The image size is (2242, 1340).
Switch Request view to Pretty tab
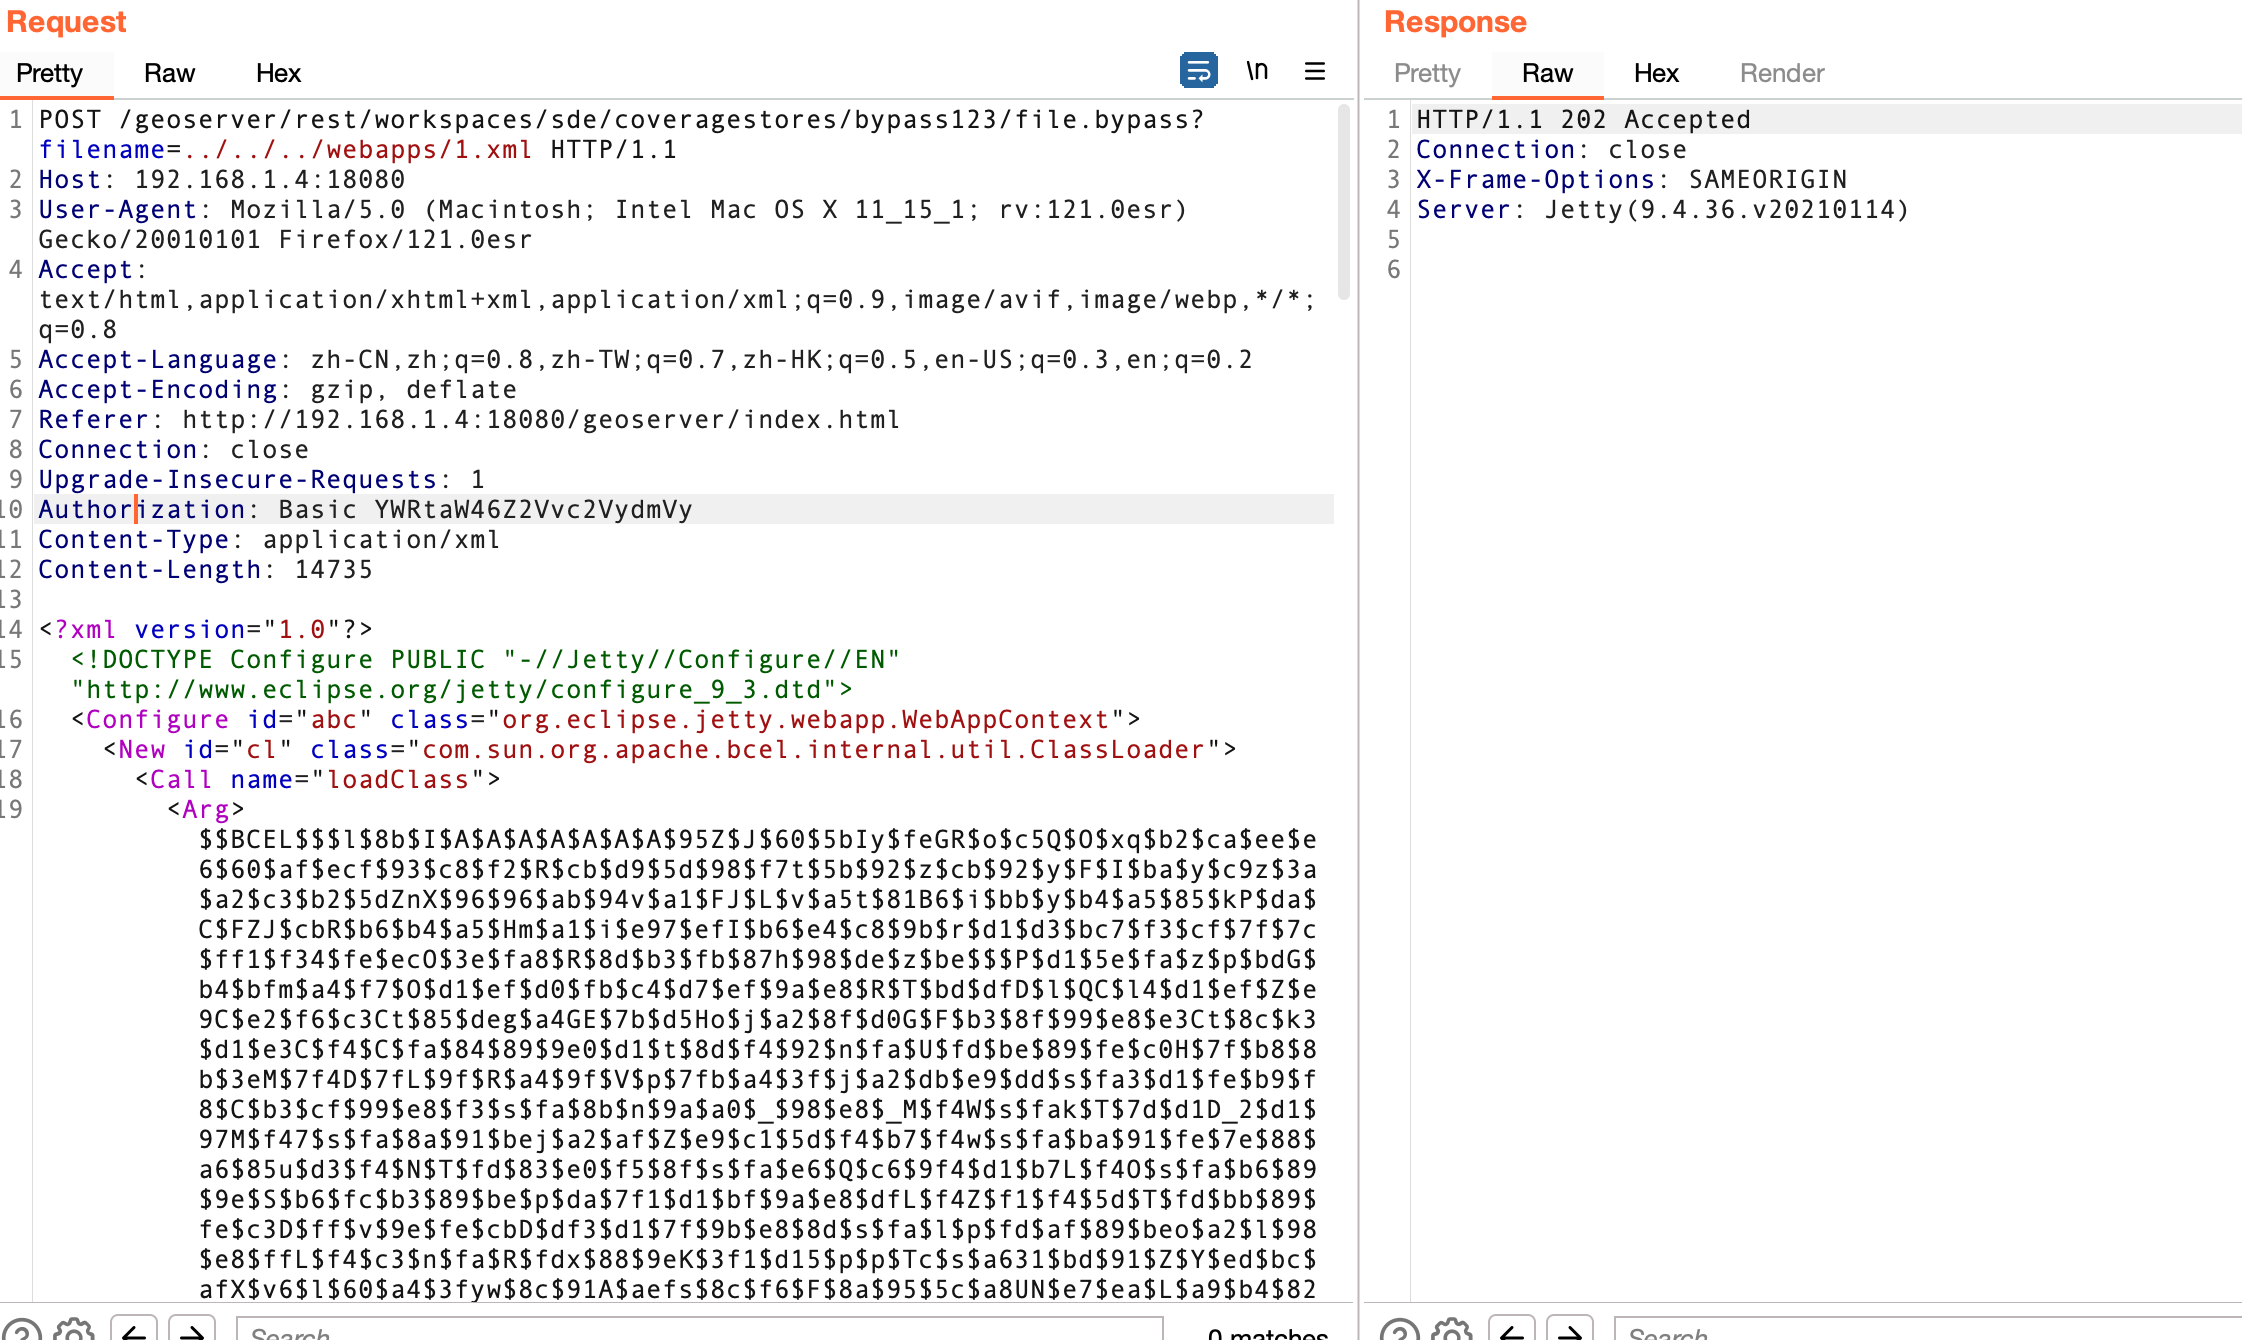(49, 73)
